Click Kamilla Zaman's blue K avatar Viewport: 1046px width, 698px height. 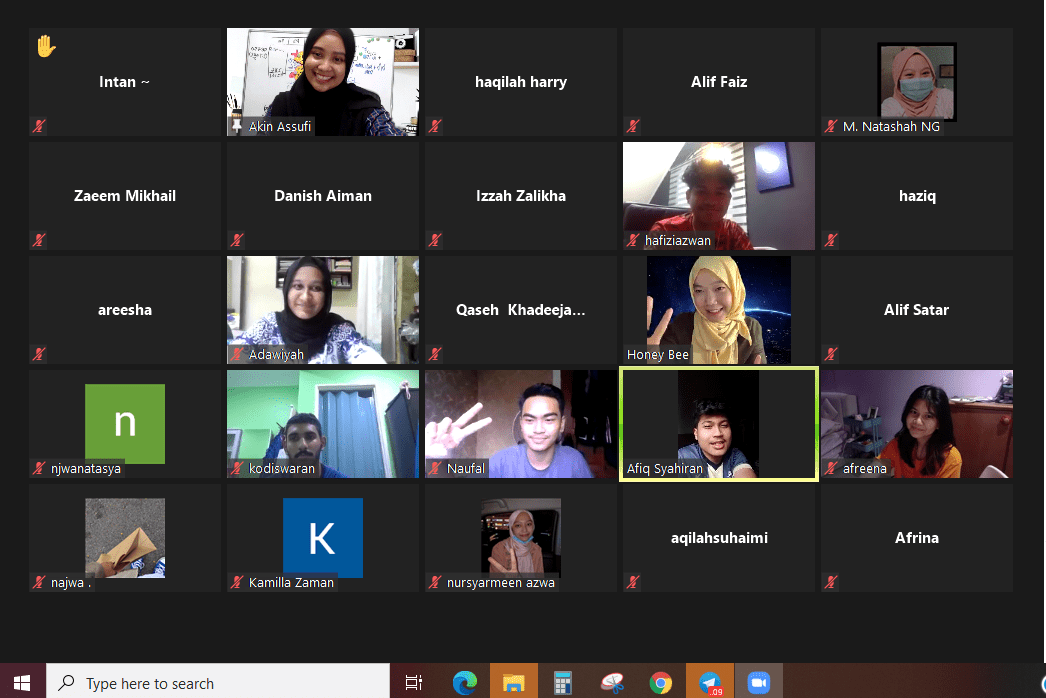pos(322,538)
